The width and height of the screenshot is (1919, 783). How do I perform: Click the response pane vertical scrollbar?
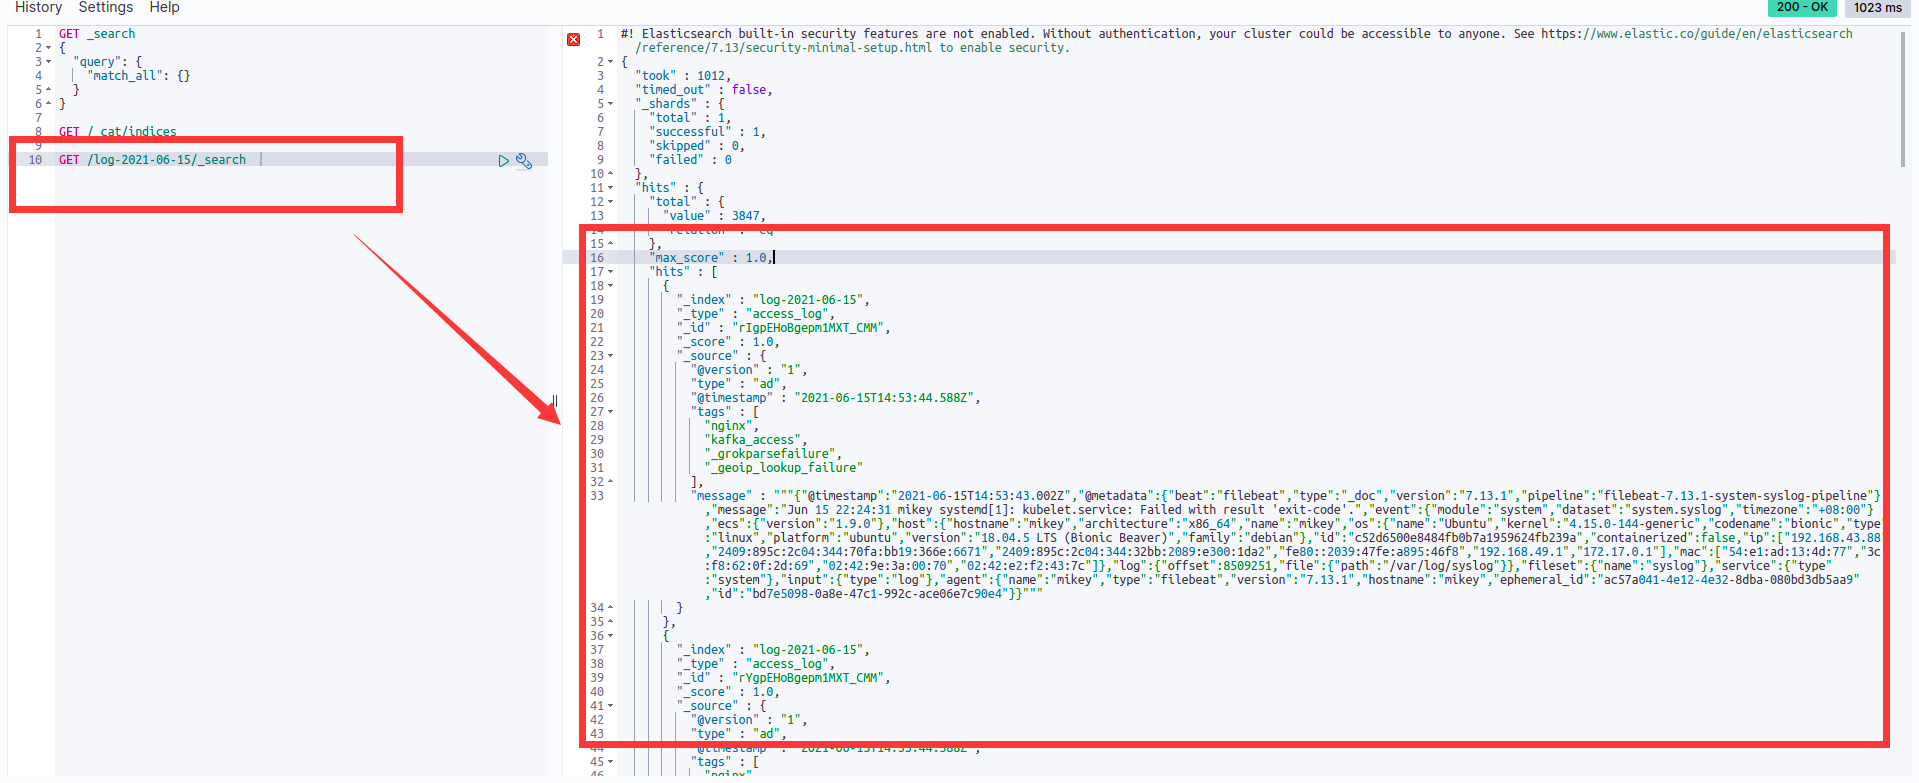1903,98
